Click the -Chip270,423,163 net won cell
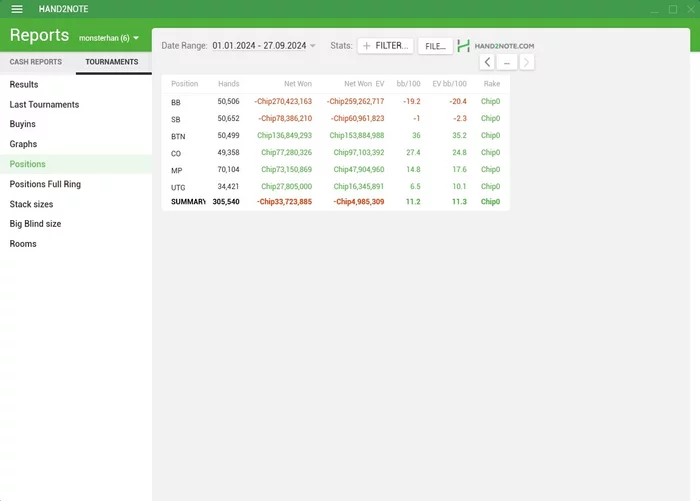Image resolution: width=700 pixels, height=501 pixels. click(x=283, y=101)
